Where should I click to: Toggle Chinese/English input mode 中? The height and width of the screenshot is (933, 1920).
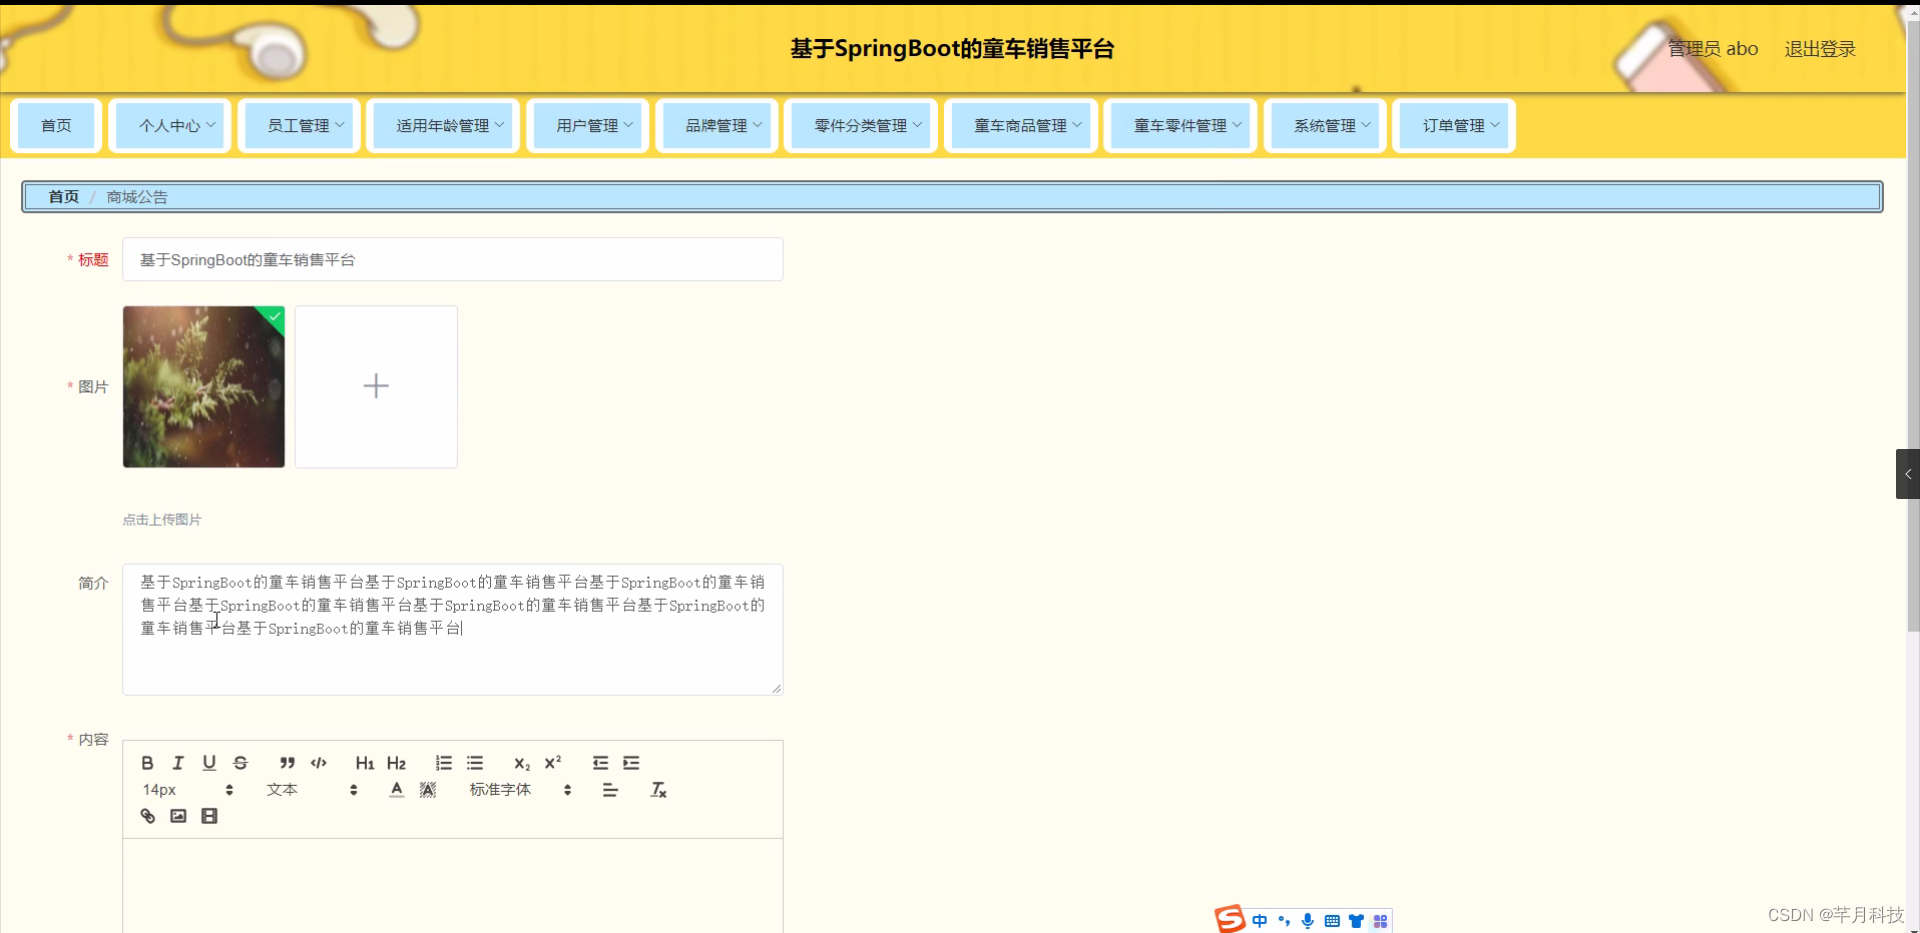tap(1259, 921)
